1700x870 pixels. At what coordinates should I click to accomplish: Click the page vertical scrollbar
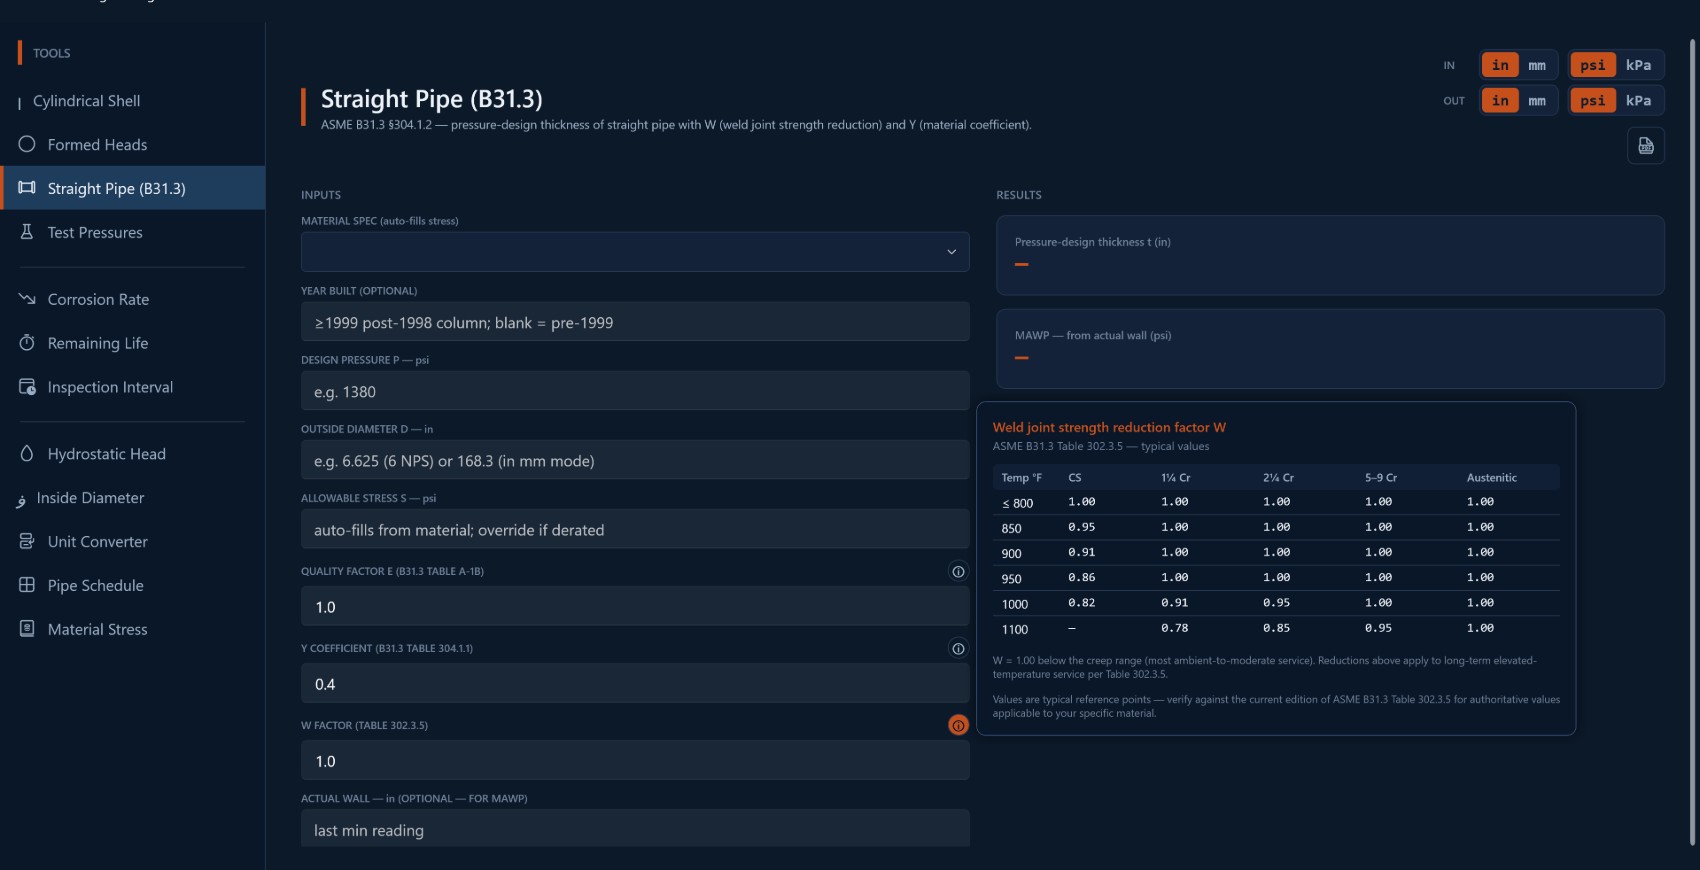point(1693,440)
